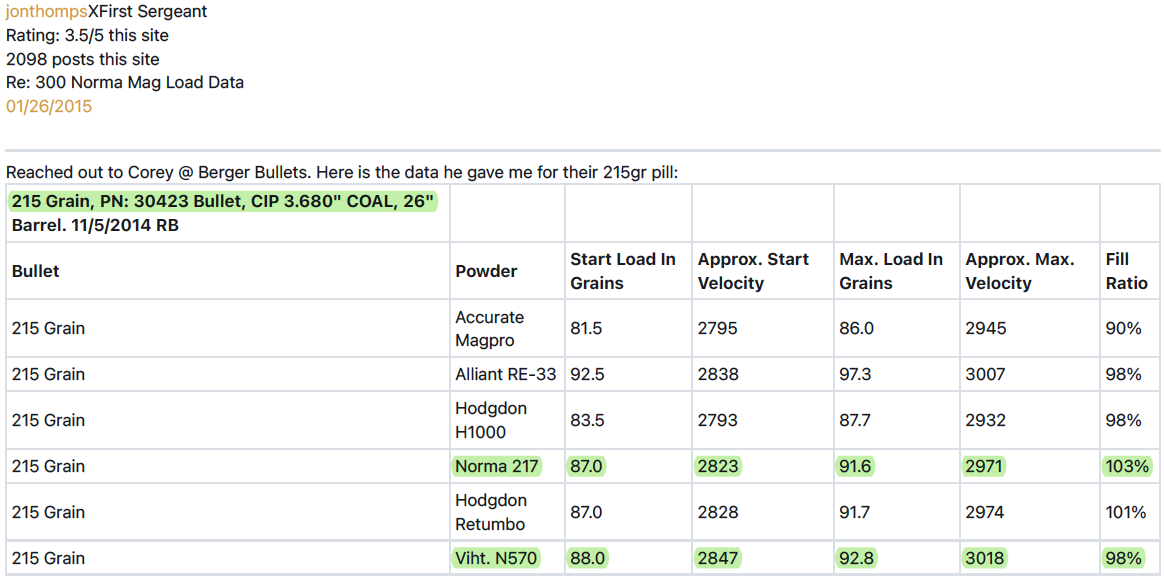This screenshot has width=1164, height=580.
Task: Click the Approx. Max. Velocity header
Action: coord(1019,271)
